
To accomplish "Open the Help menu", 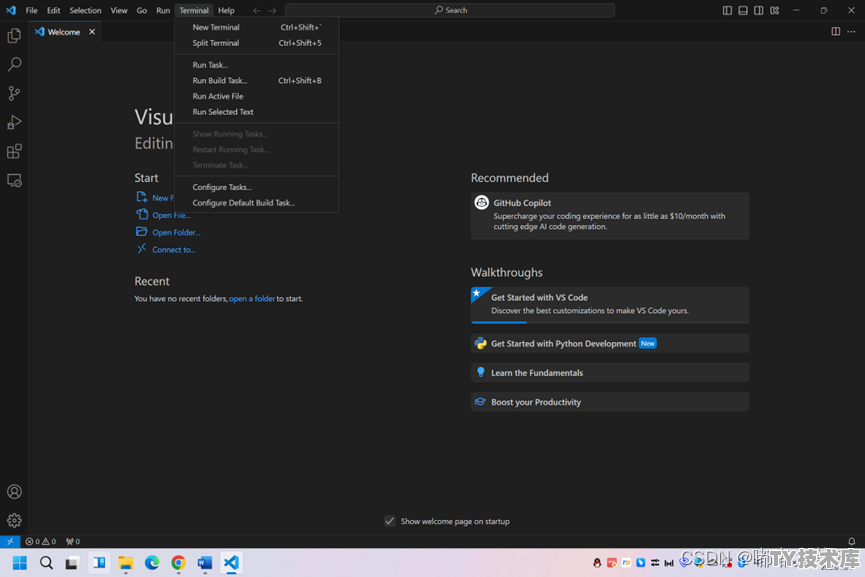I will tap(226, 10).
